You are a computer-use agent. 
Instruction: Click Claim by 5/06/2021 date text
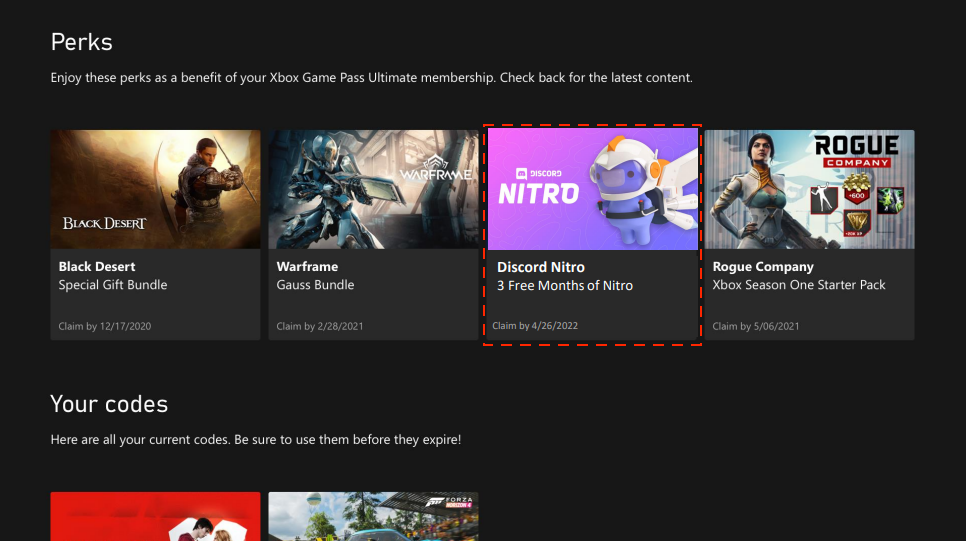pos(755,326)
